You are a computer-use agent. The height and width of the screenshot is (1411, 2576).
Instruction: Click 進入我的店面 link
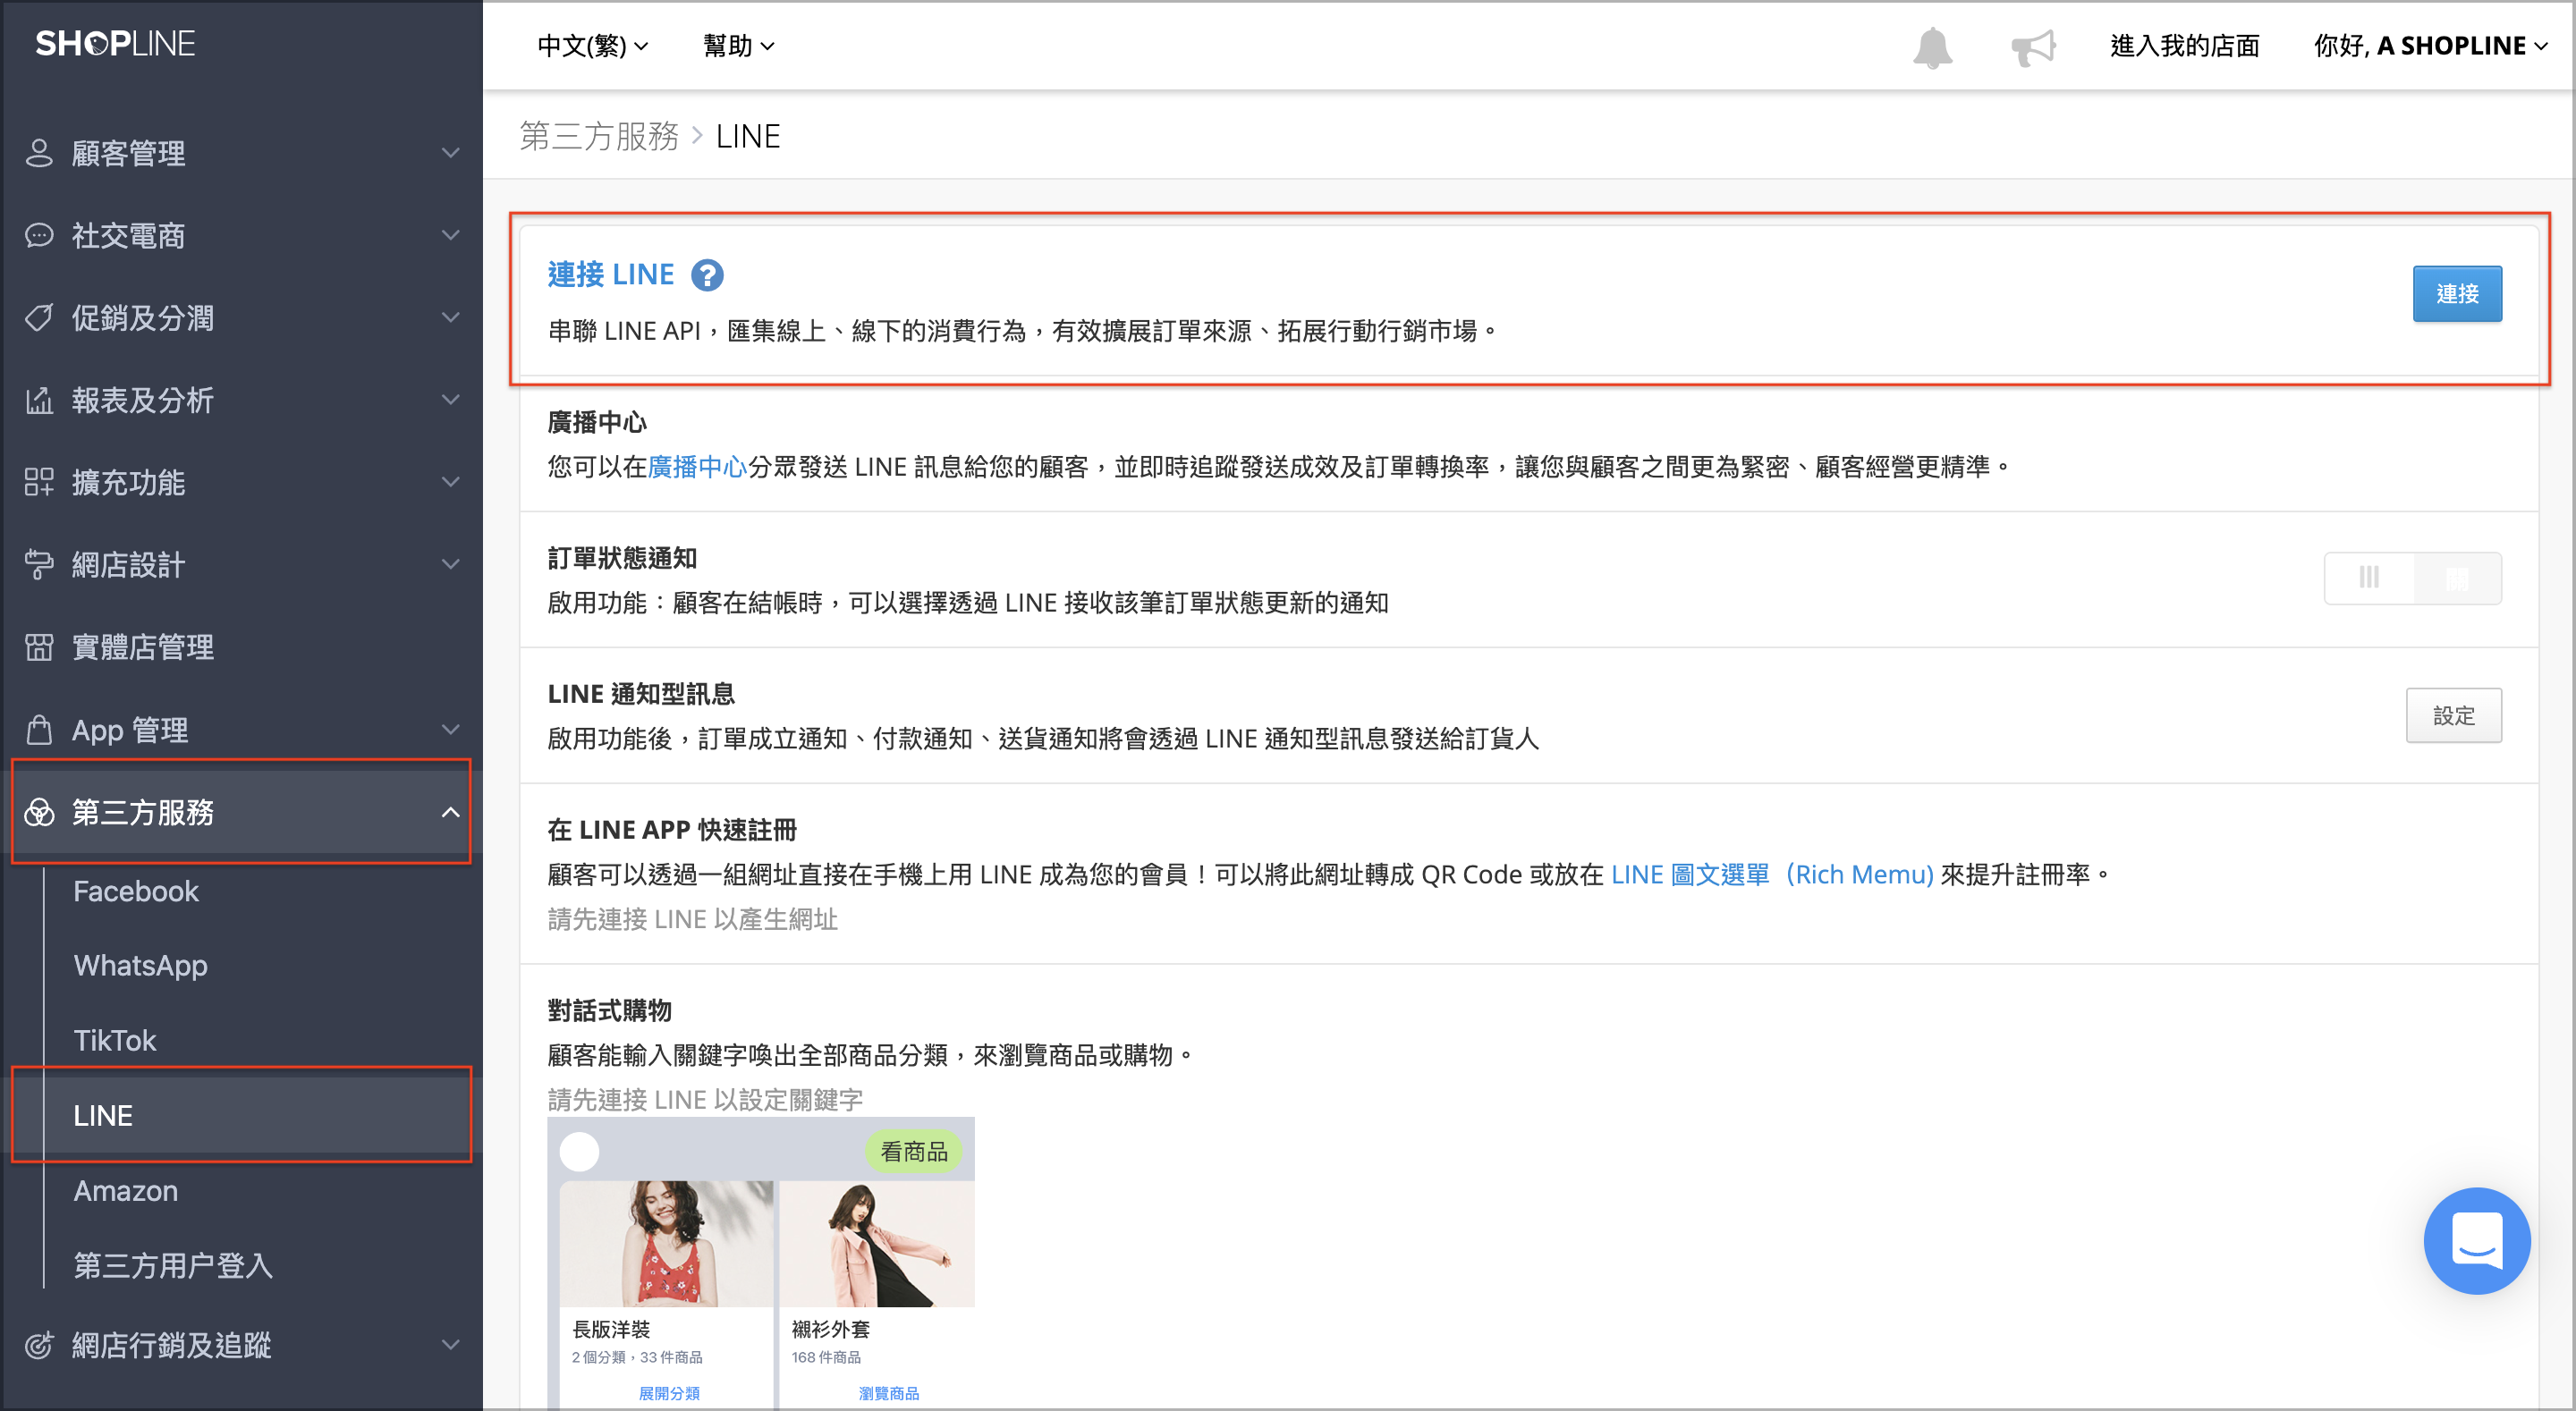[x=2184, y=46]
